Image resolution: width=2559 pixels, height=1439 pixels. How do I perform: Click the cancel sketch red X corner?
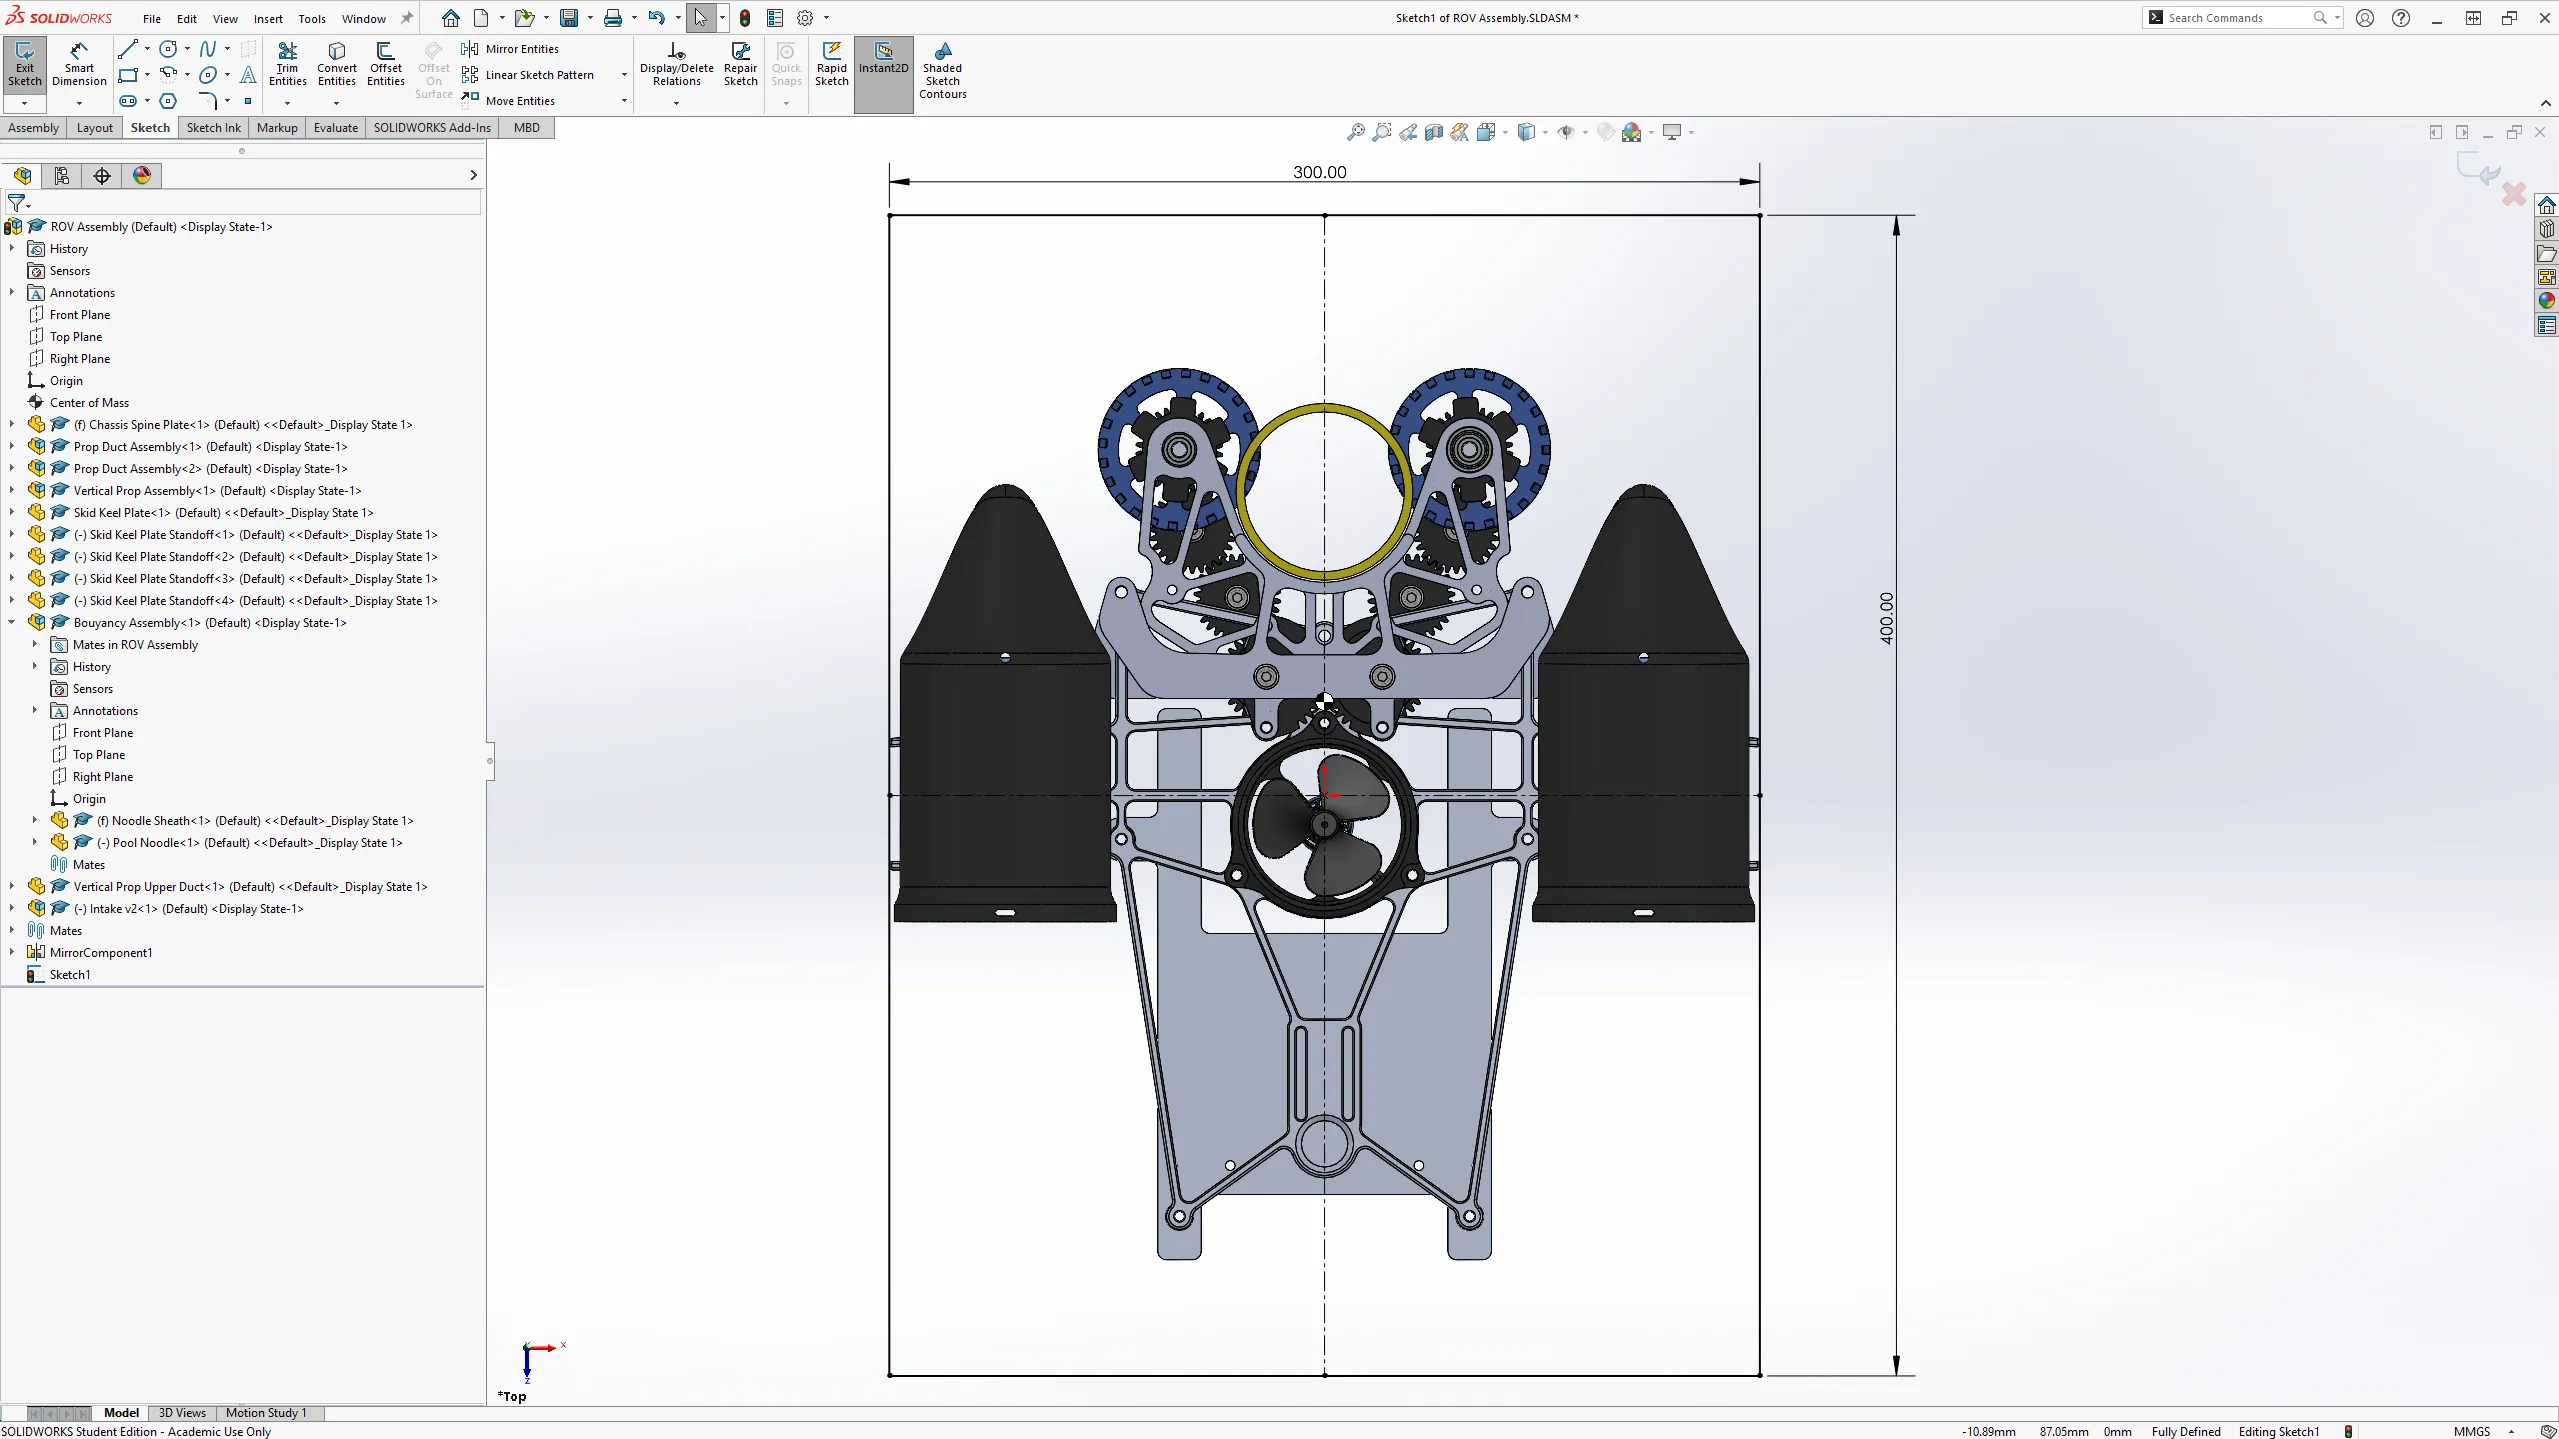(2513, 193)
